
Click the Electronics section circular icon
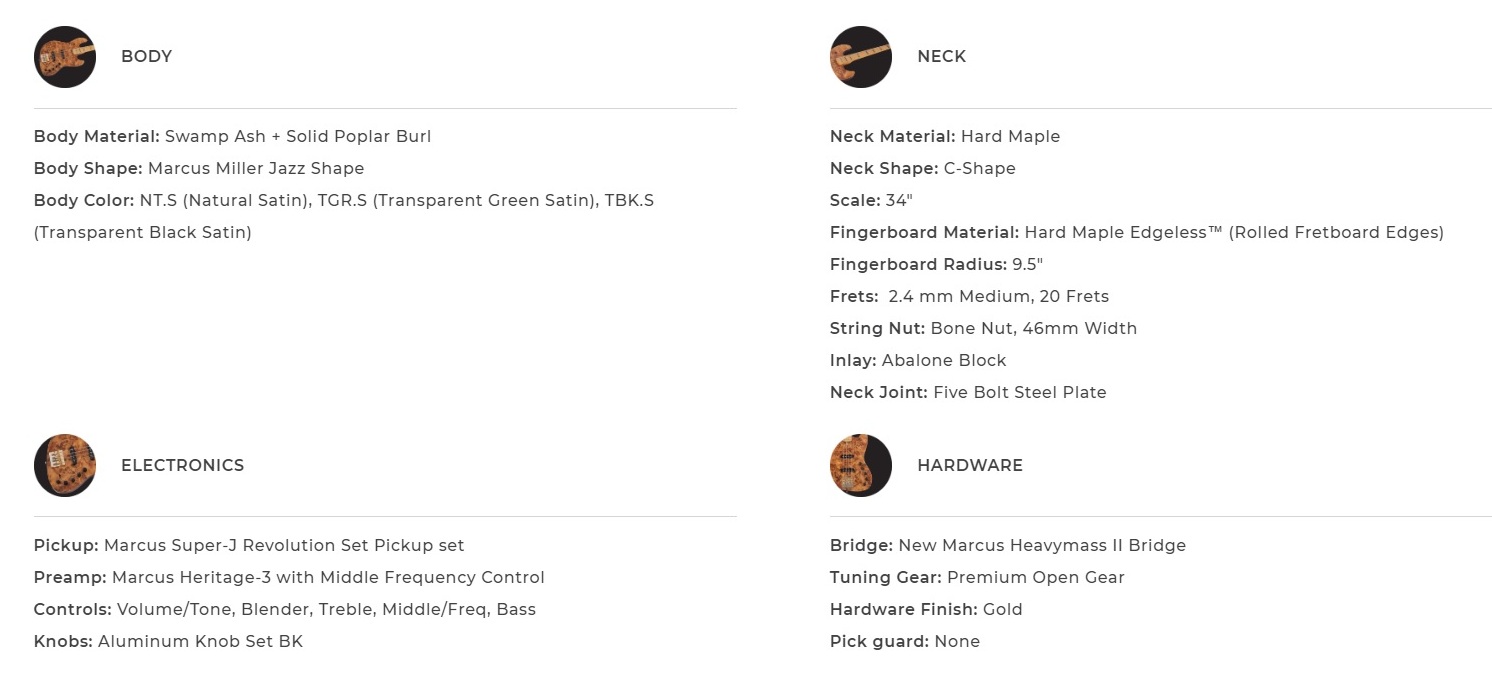(65, 465)
